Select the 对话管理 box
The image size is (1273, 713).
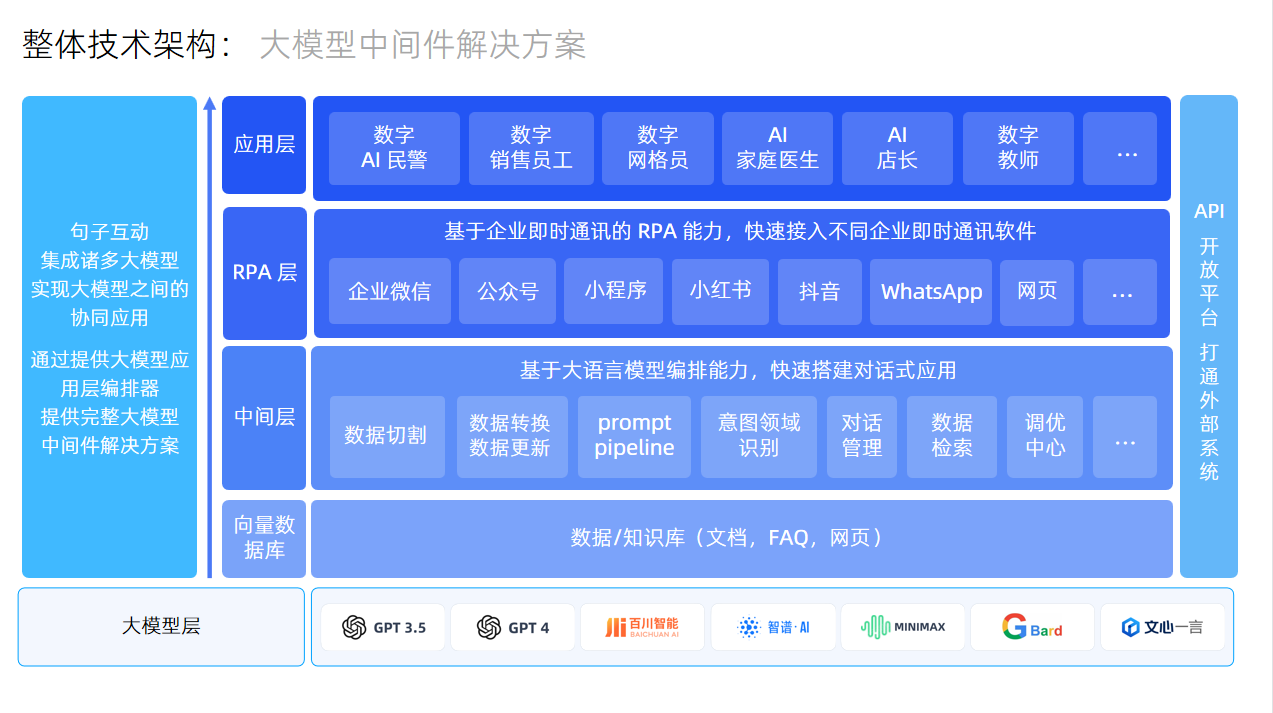pyautogui.click(x=862, y=436)
